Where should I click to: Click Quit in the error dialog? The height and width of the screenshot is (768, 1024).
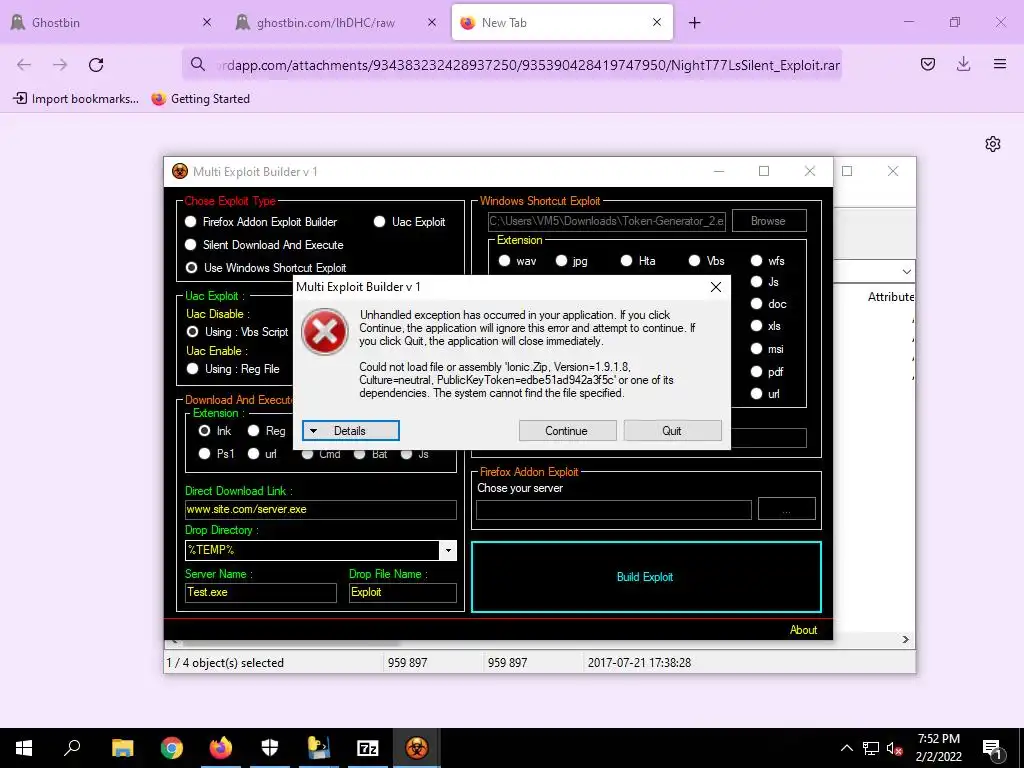(672, 431)
